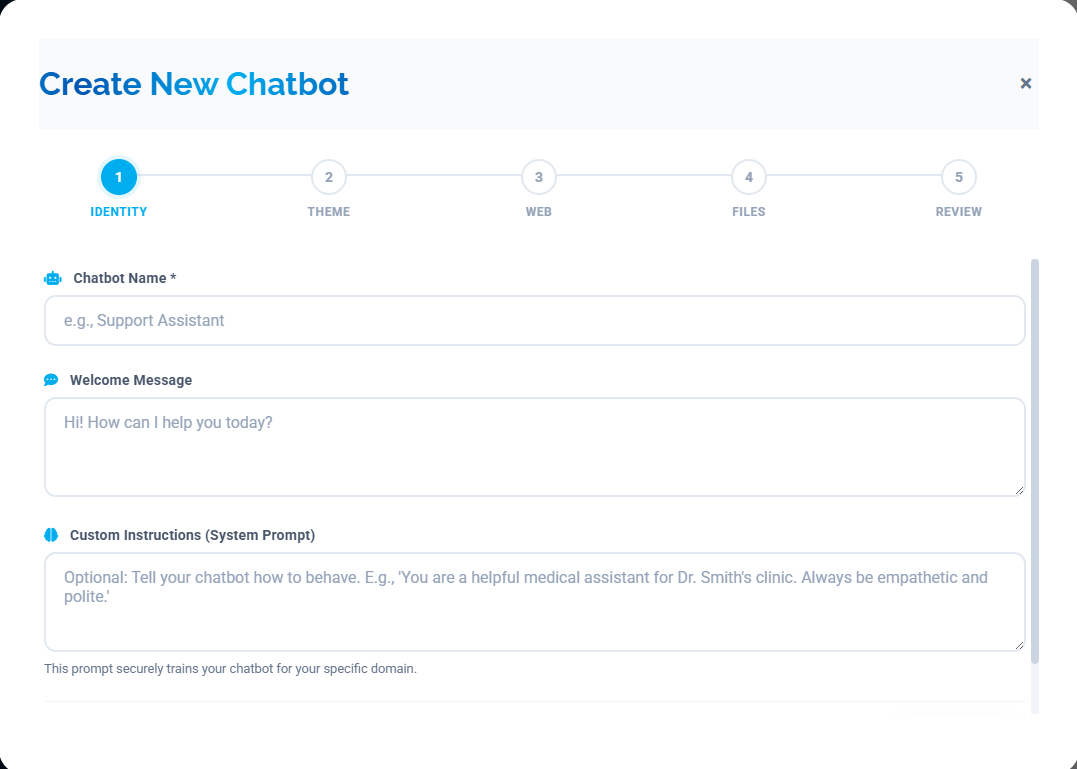
Task: Focus the Custom Instructions text area
Action: [535, 602]
